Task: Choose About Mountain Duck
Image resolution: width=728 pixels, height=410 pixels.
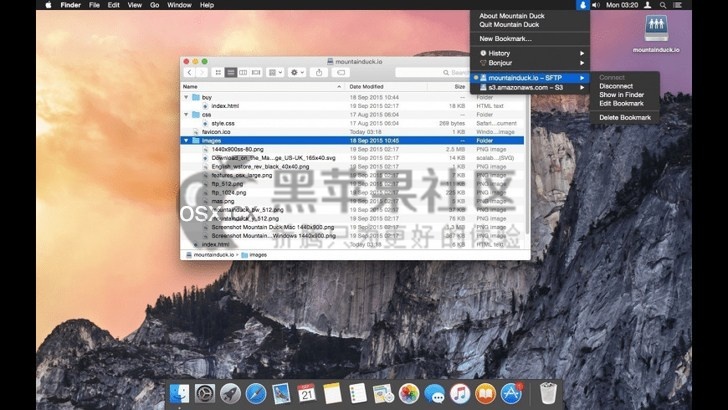Action: (512, 16)
